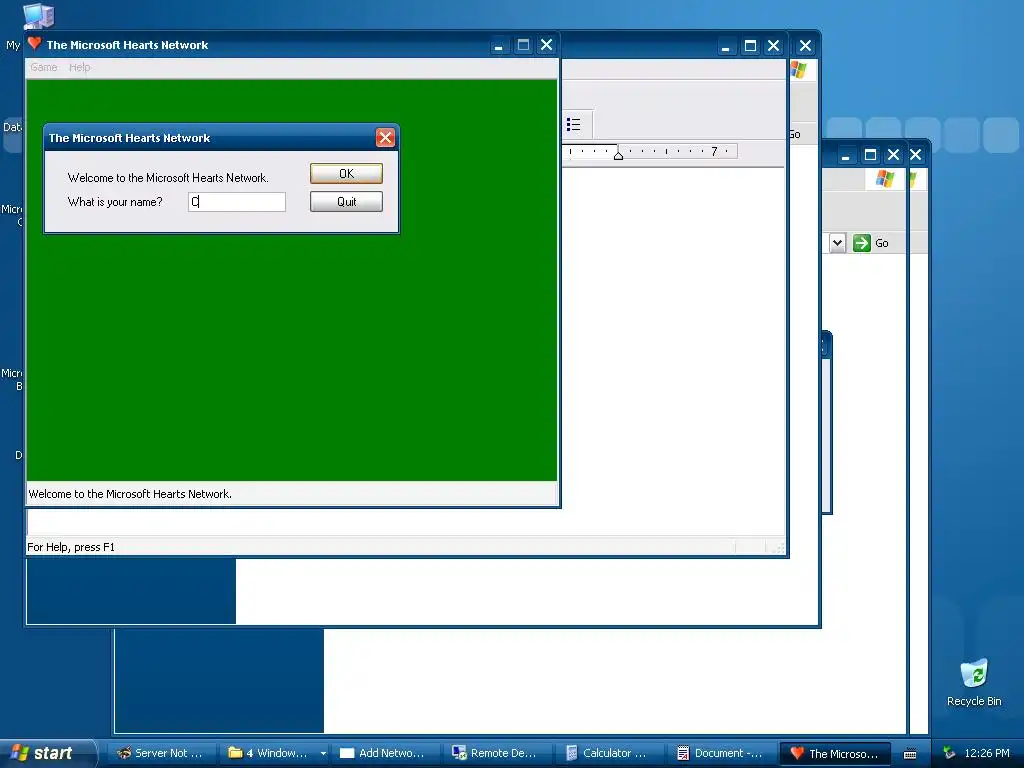The image size is (1024, 768).
Task: Click the heart icon in Hearts title bar
Action: pos(35,44)
